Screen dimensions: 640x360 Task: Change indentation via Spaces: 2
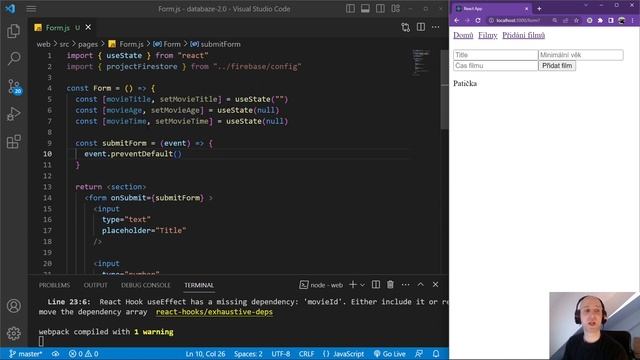pyautogui.click(x=248, y=354)
